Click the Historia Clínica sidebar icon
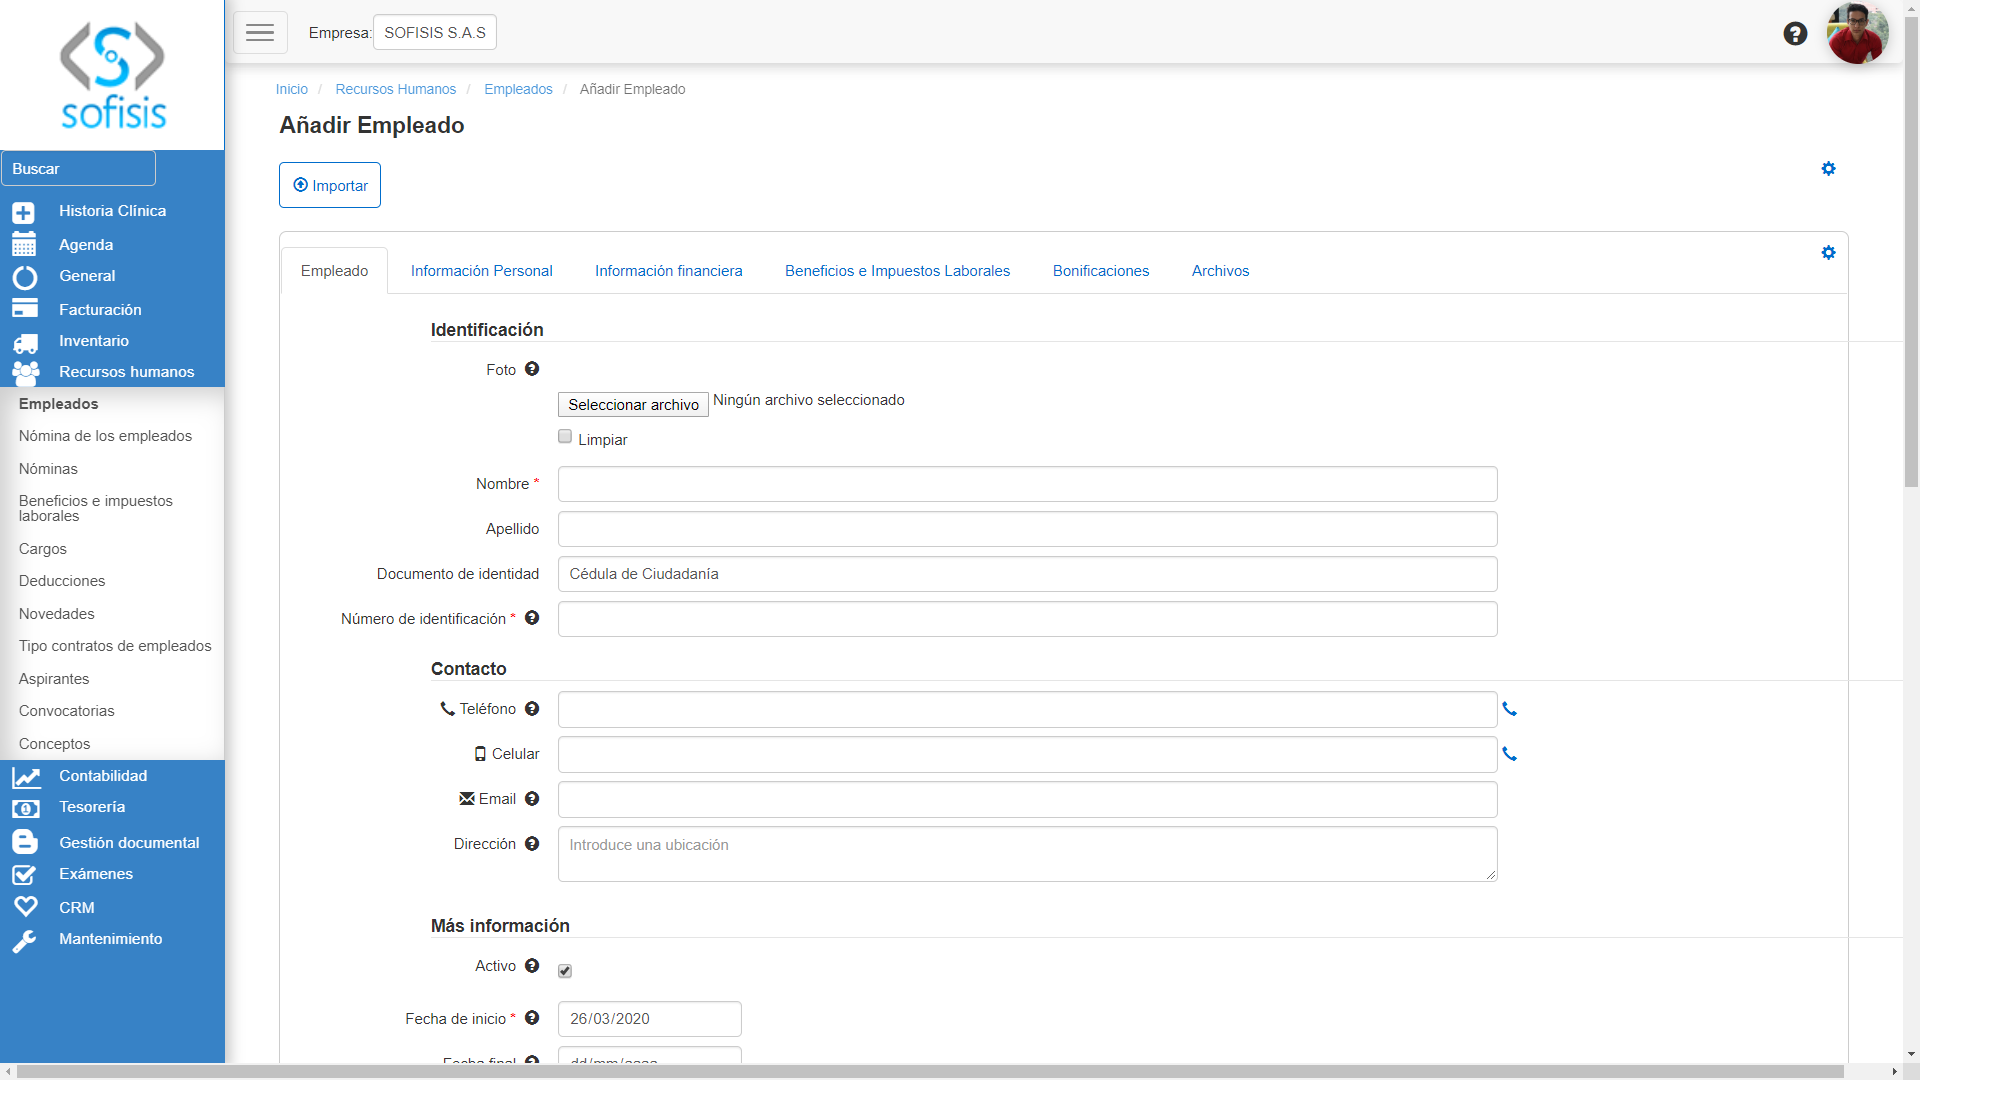The height and width of the screenshot is (1116, 2000). coord(24,212)
